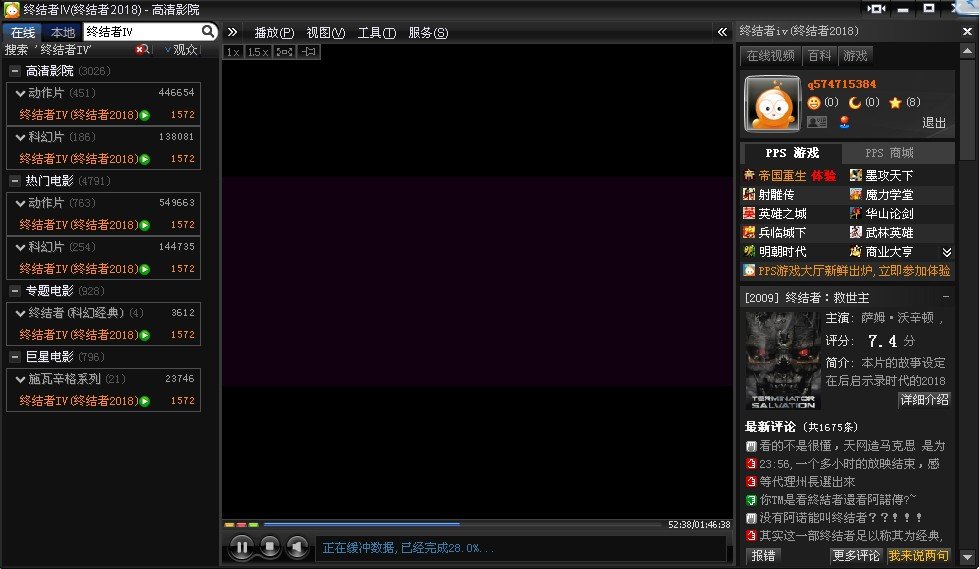Image resolution: width=979 pixels, height=569 pixels.
Task: Open the 播放(P) menu
Action: point(274,33)
